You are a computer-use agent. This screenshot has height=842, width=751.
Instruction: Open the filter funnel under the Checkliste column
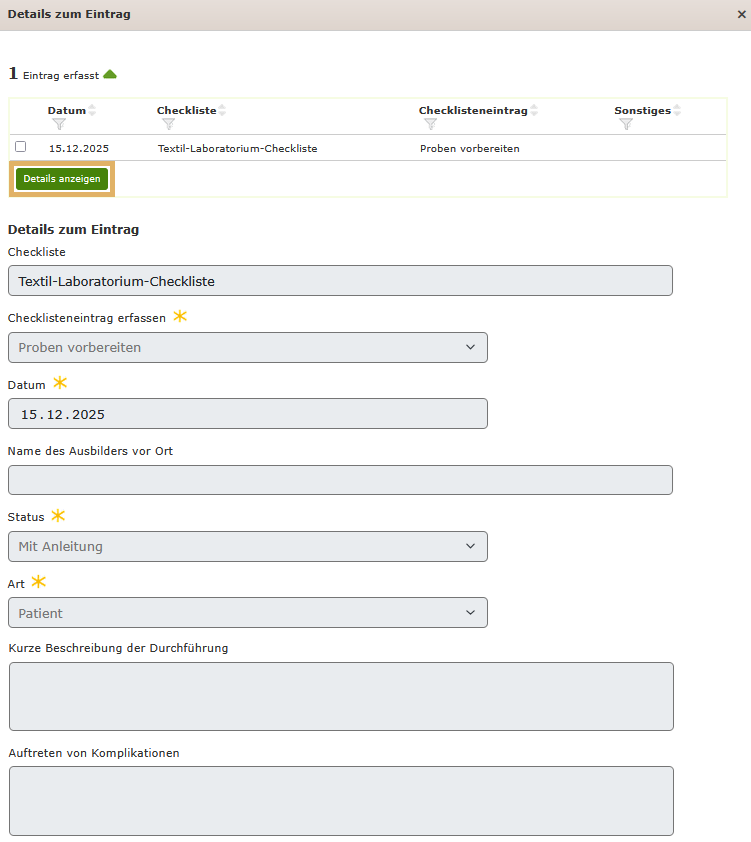click(x=168, y=124)
